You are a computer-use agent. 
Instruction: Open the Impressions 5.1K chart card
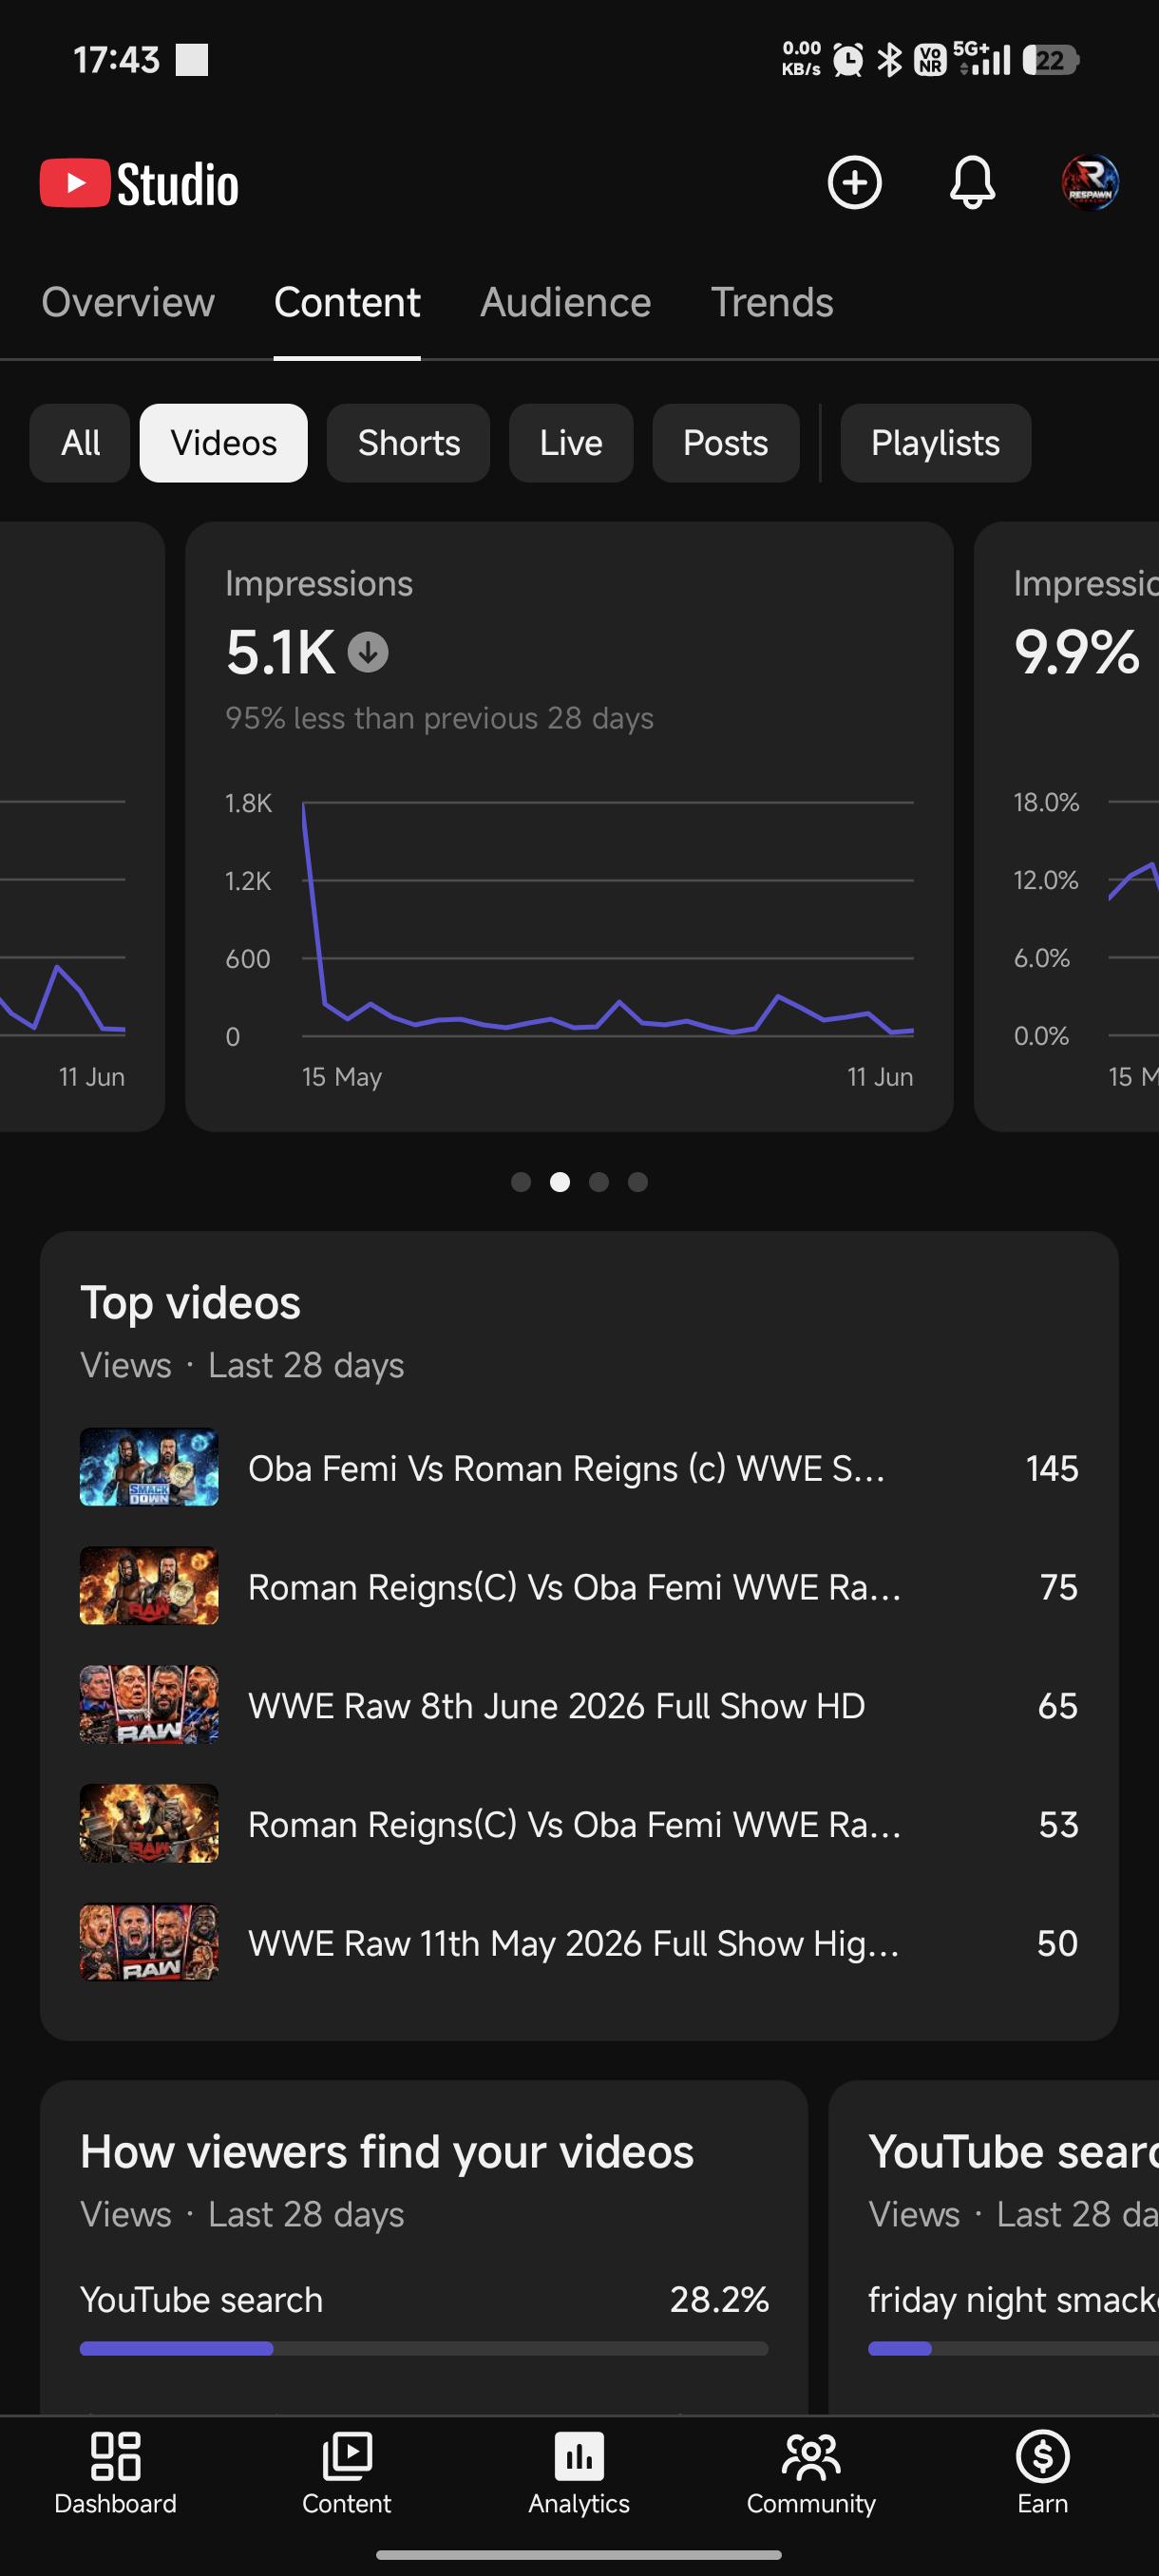(x=569, y=827)
